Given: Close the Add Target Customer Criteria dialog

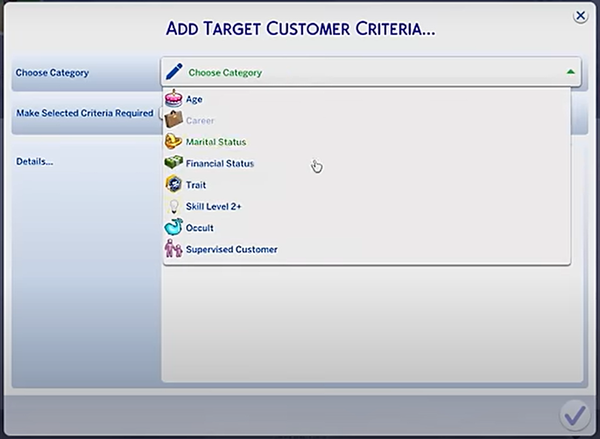Looking at the screenshot, I should click(580, 16).
